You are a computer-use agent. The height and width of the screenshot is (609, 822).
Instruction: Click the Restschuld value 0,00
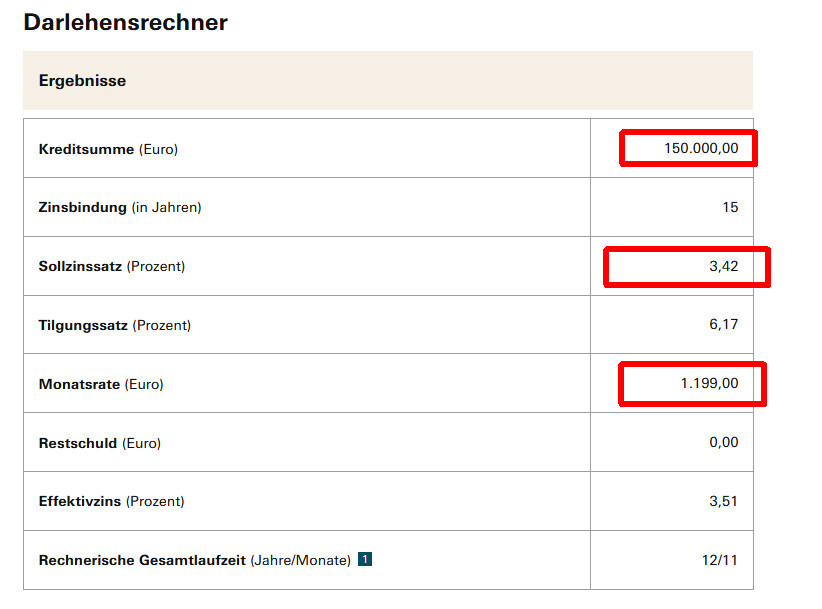tap(723, 442)
